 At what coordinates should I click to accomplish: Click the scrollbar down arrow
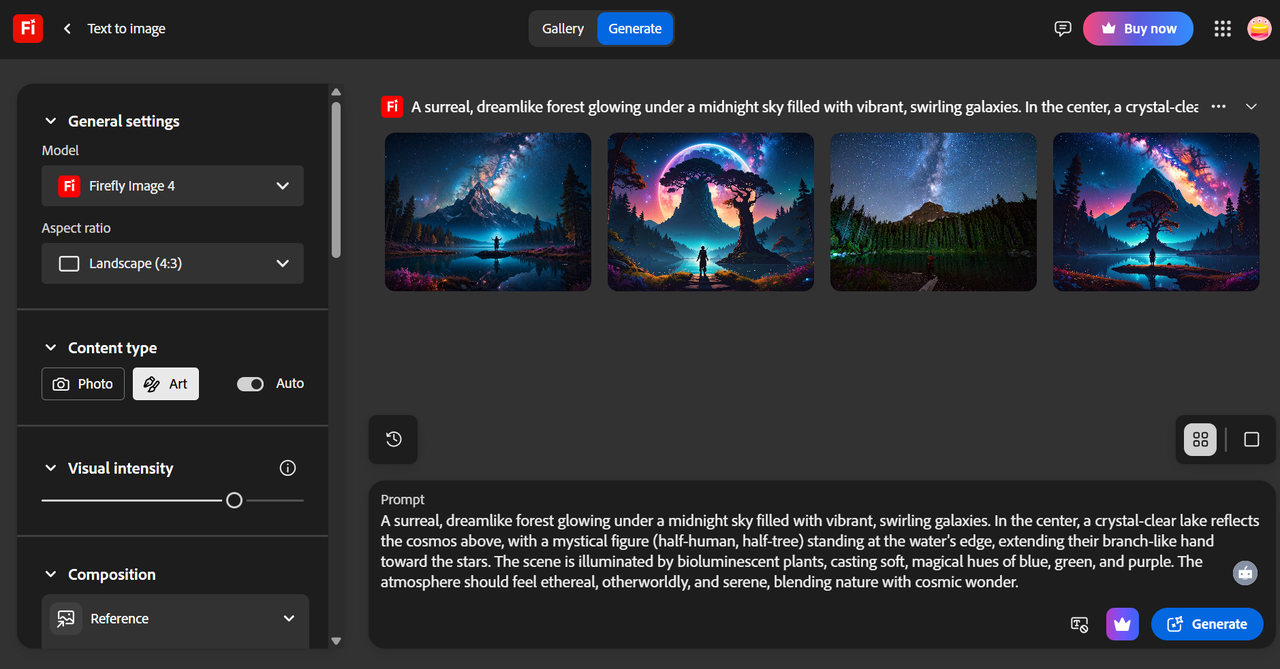coord(336,641)
